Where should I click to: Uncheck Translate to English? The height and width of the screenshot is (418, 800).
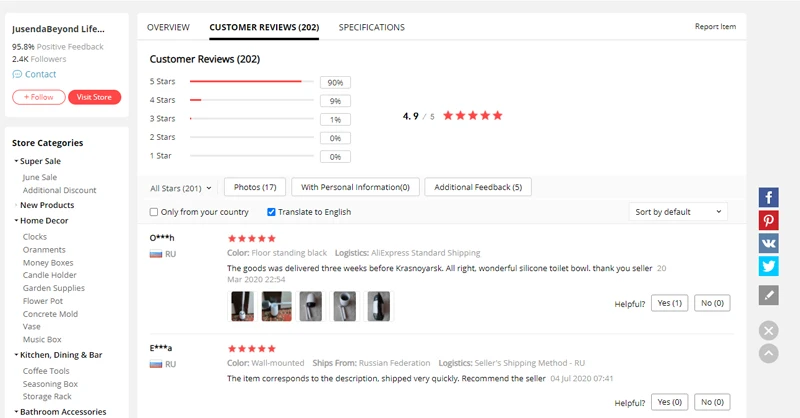point(271,212)
